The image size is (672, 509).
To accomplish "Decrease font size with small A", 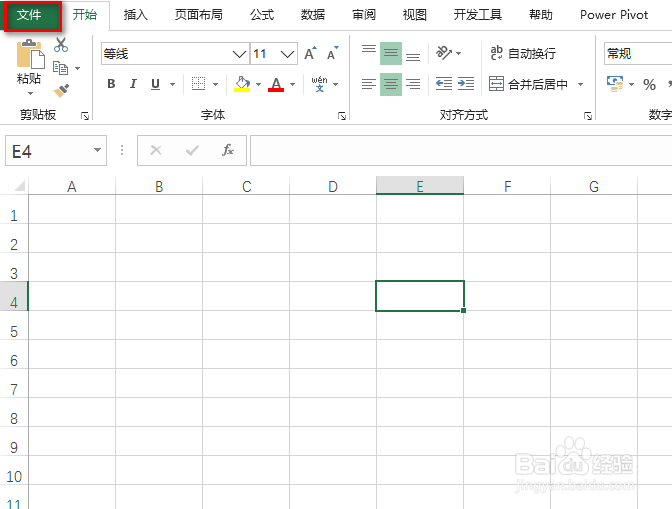I will [333, 54].
